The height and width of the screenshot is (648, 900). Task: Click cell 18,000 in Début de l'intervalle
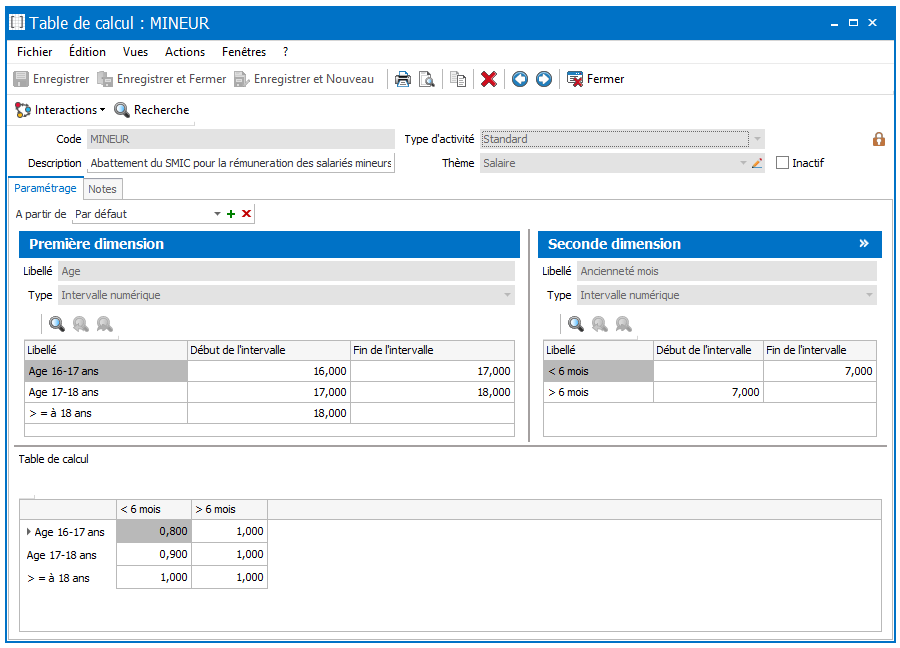click(269, 413)
